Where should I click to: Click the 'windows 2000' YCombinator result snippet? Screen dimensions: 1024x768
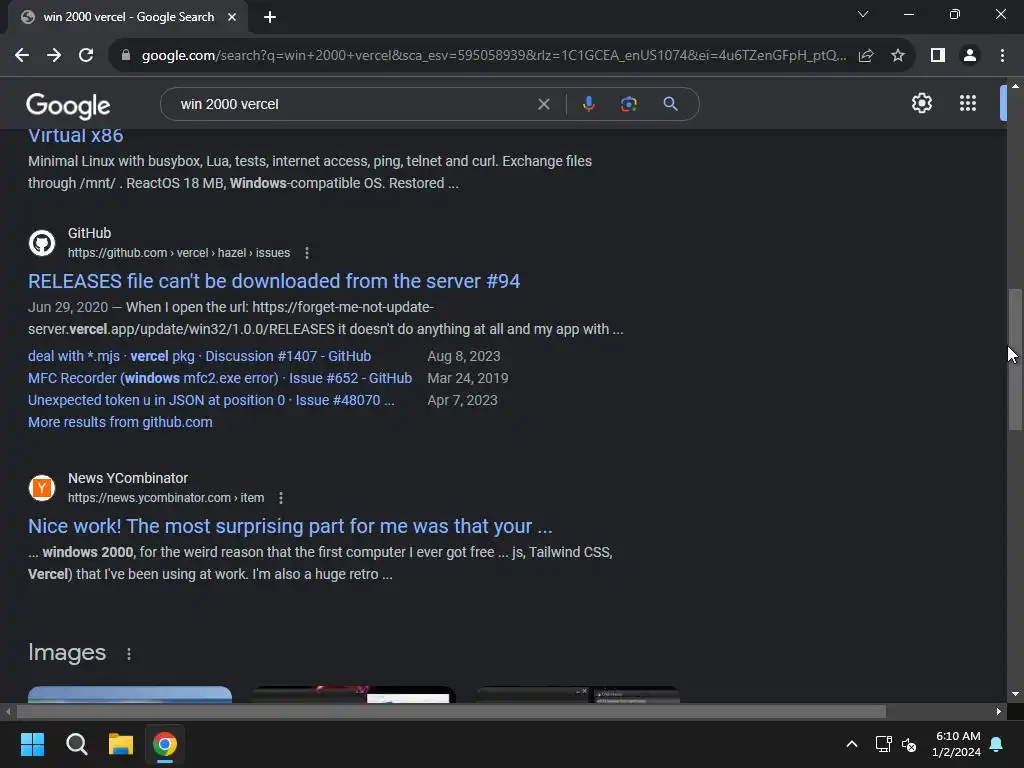pyautogui.click(x=321, y=564)
